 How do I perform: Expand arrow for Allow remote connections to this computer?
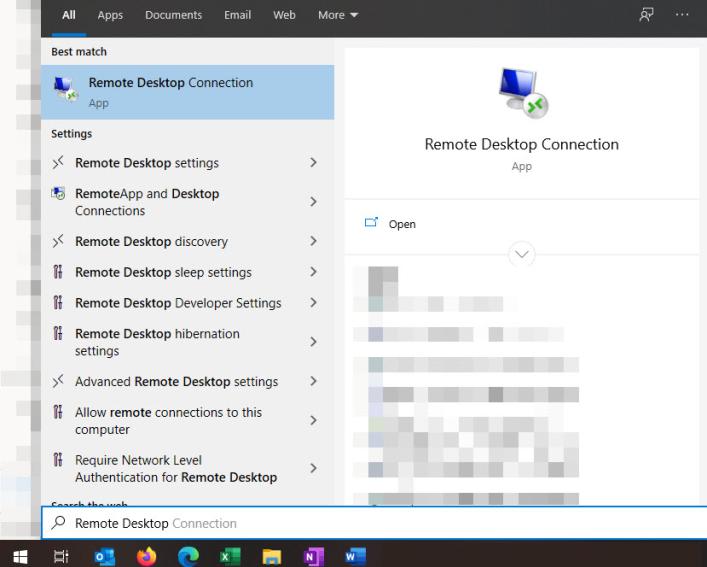pos(313,421)
